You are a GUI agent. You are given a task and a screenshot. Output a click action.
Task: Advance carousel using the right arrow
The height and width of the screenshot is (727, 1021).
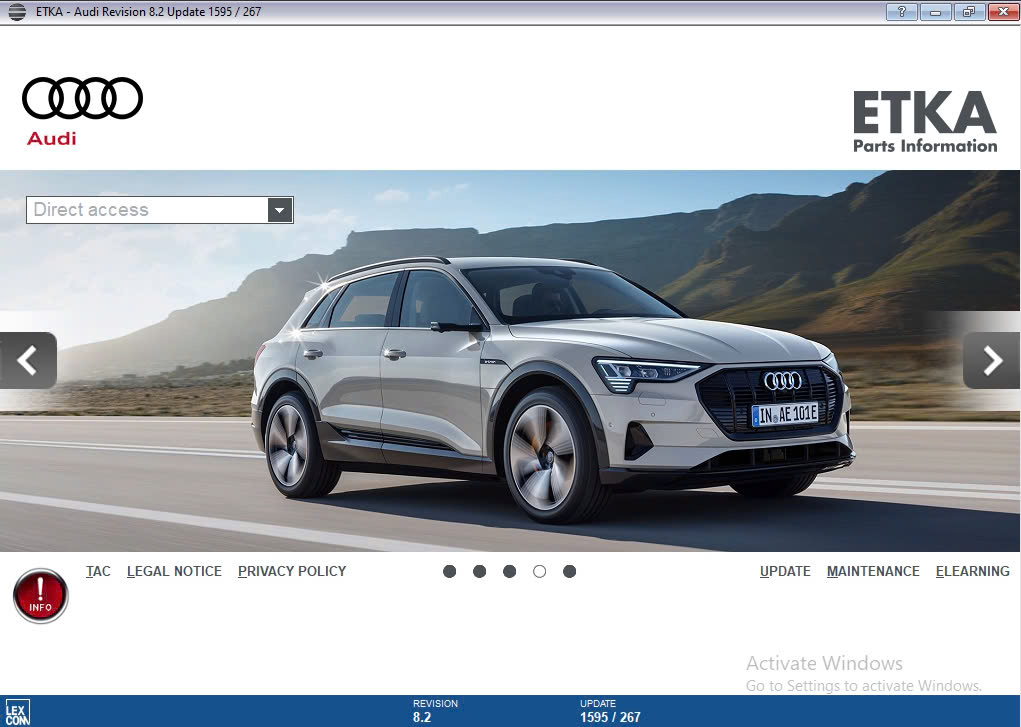pos(991,360)
